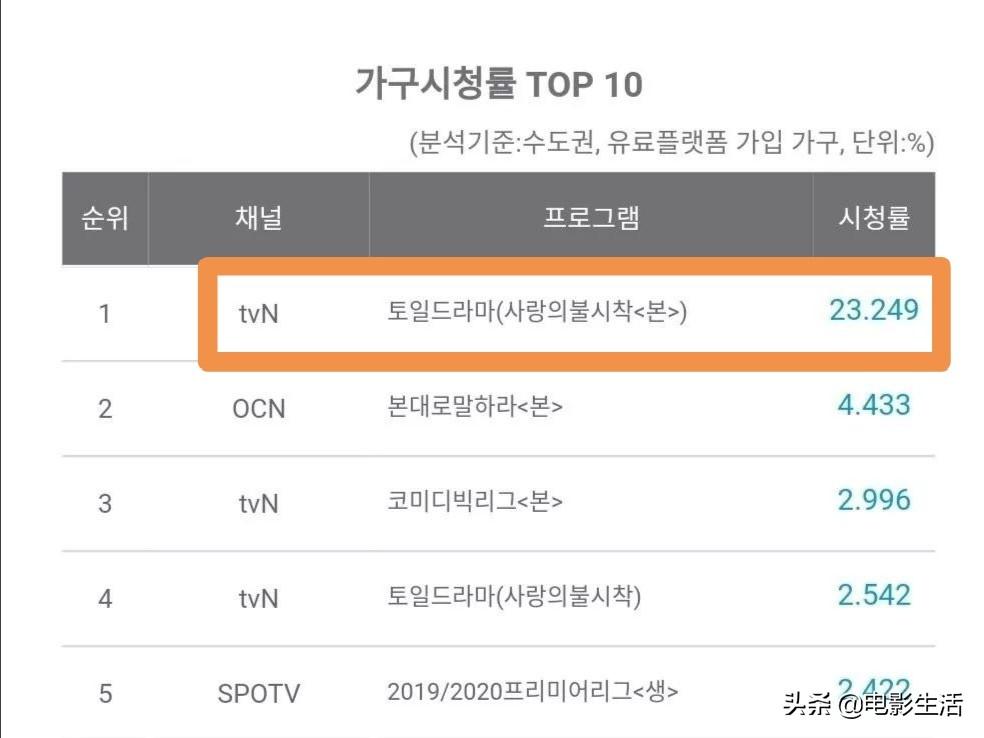Click the 순위 column header
This screenshot has height=738, width=984.
(105, 219)
